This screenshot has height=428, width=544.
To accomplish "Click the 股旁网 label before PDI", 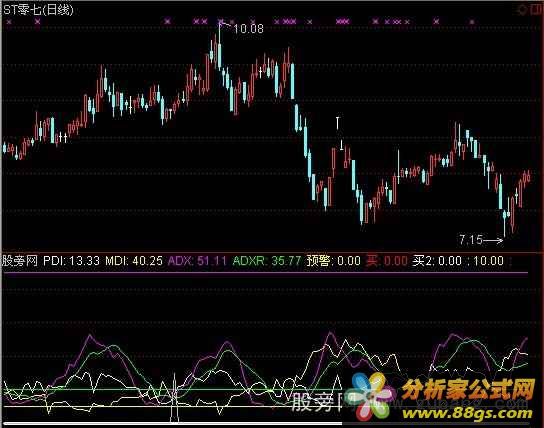I will (20, 260).
